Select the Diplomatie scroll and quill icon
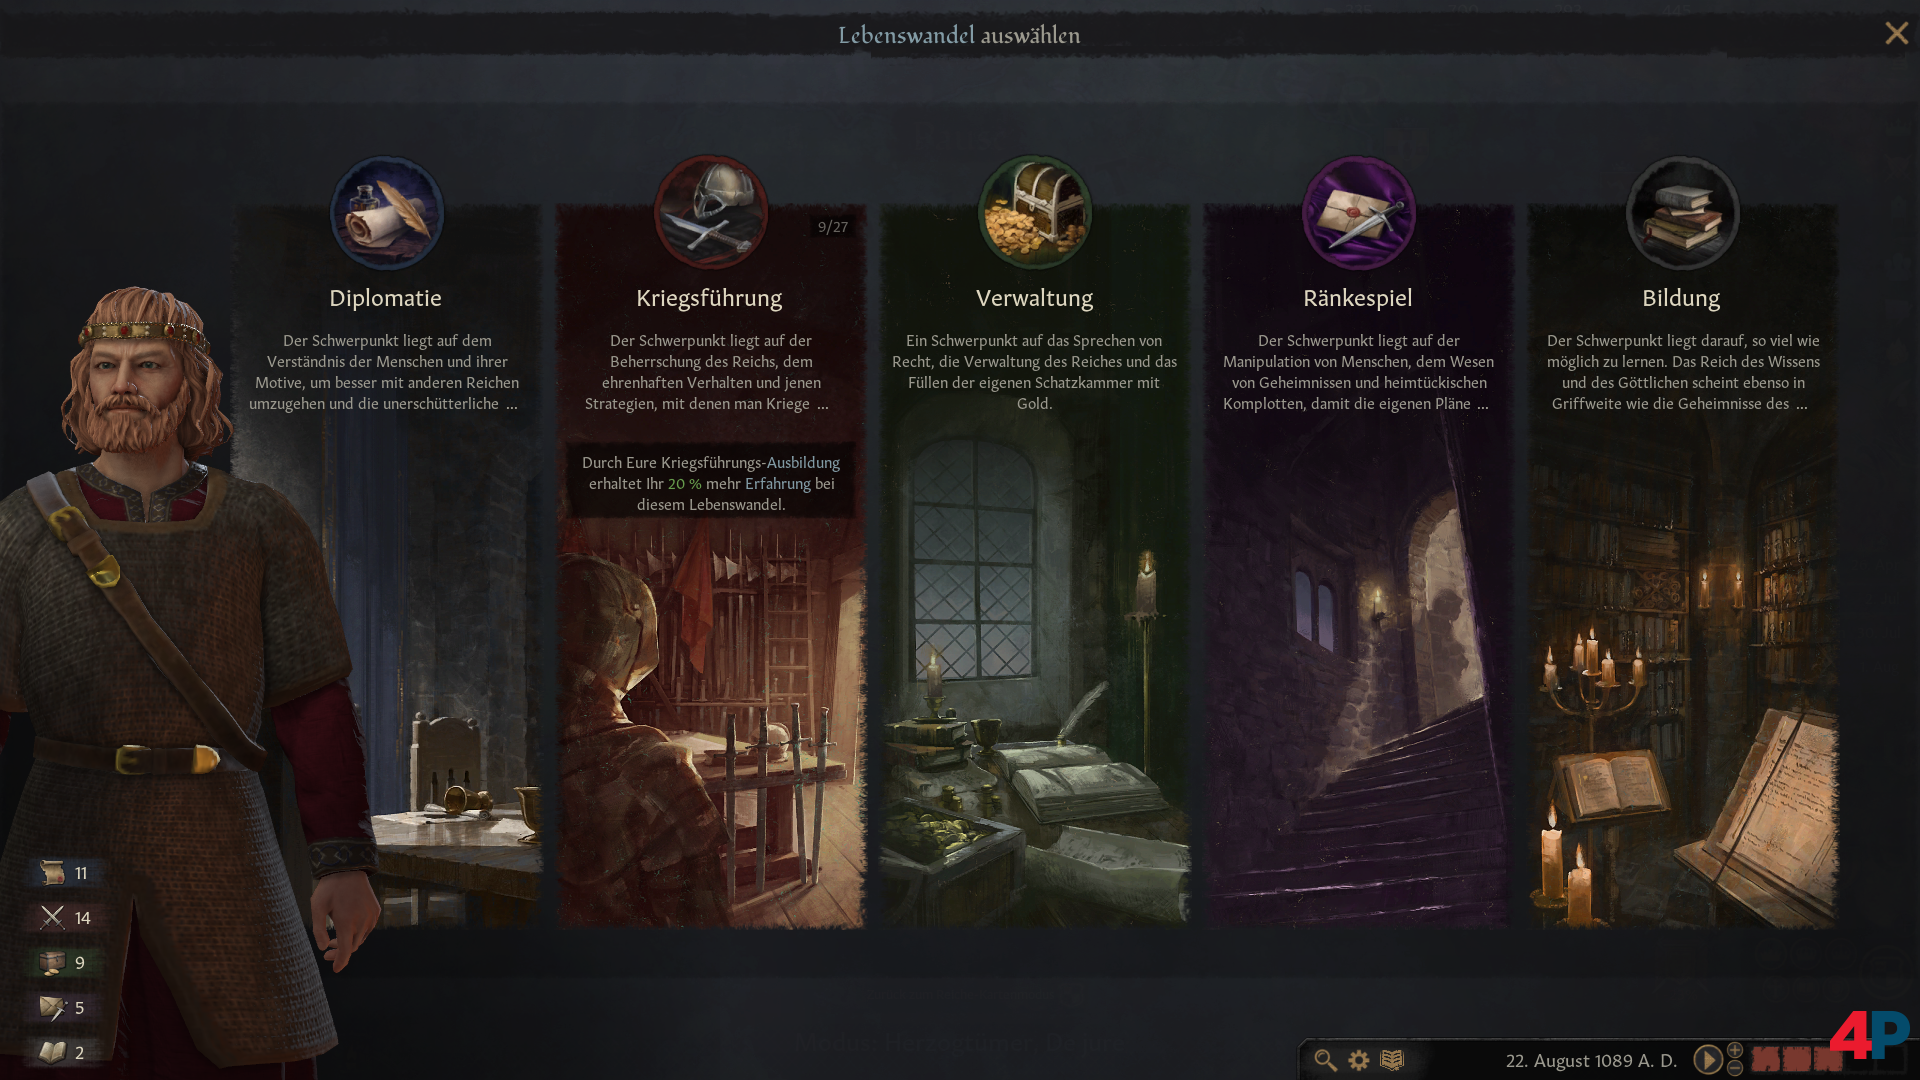The image size is (1920, 1080). [x=387, y=212]
